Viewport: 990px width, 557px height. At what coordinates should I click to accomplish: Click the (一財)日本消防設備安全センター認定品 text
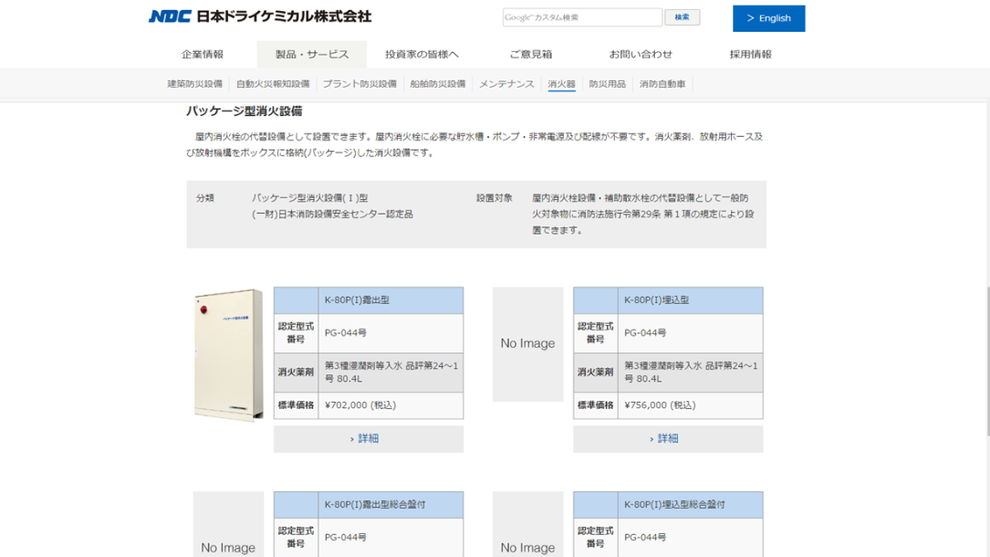(x=332, y=214)
